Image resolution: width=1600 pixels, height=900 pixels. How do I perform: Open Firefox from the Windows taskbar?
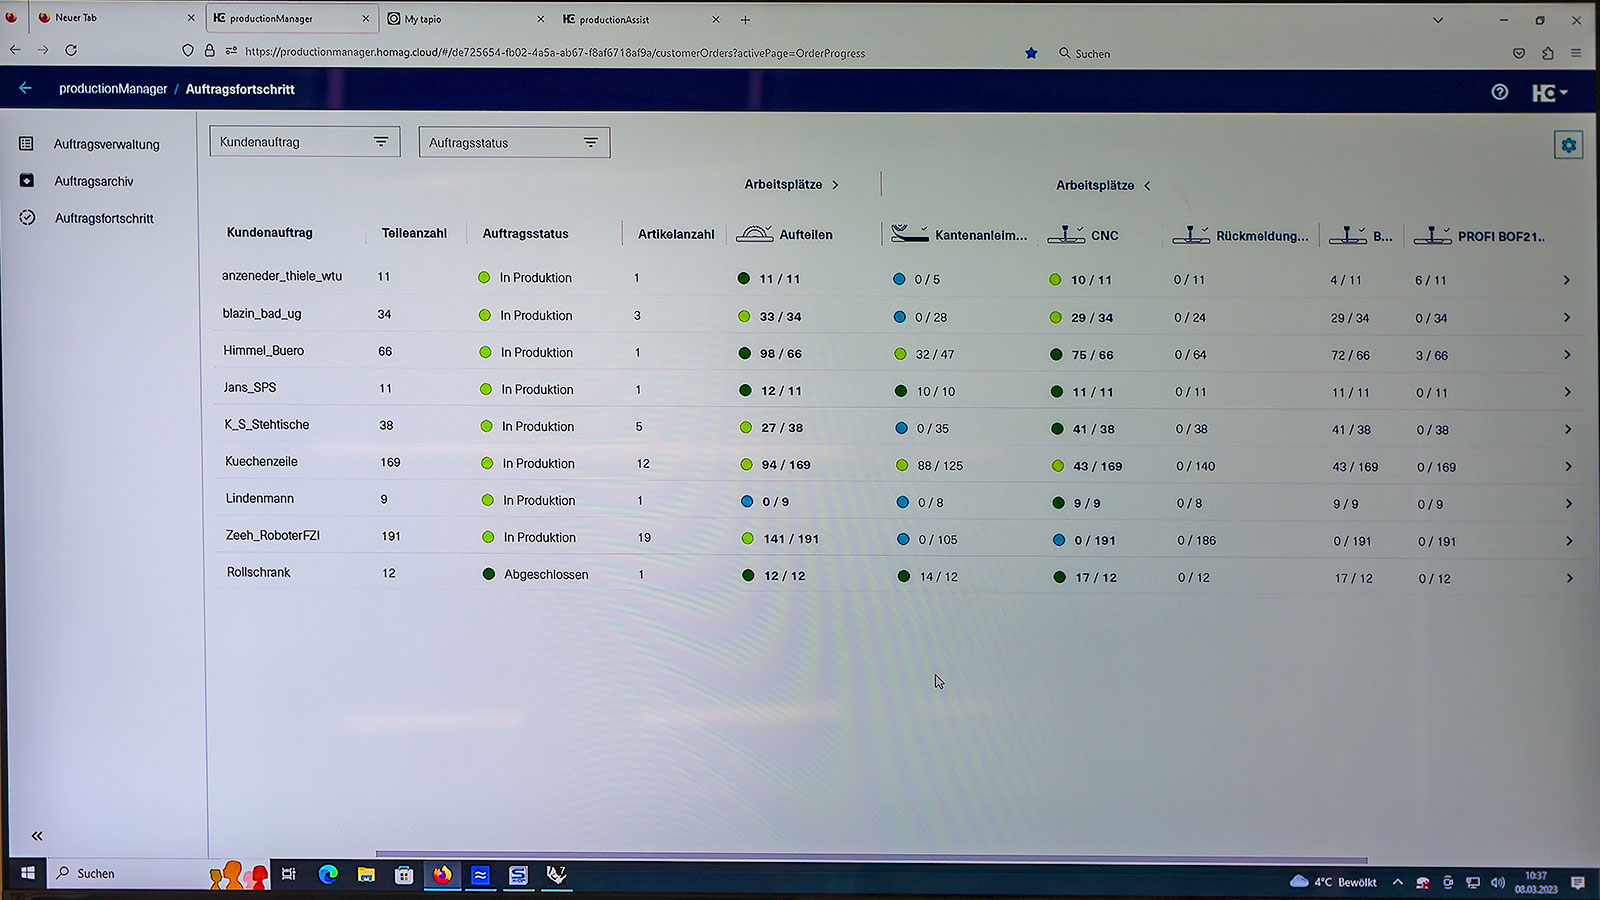(x=442, y=875)
